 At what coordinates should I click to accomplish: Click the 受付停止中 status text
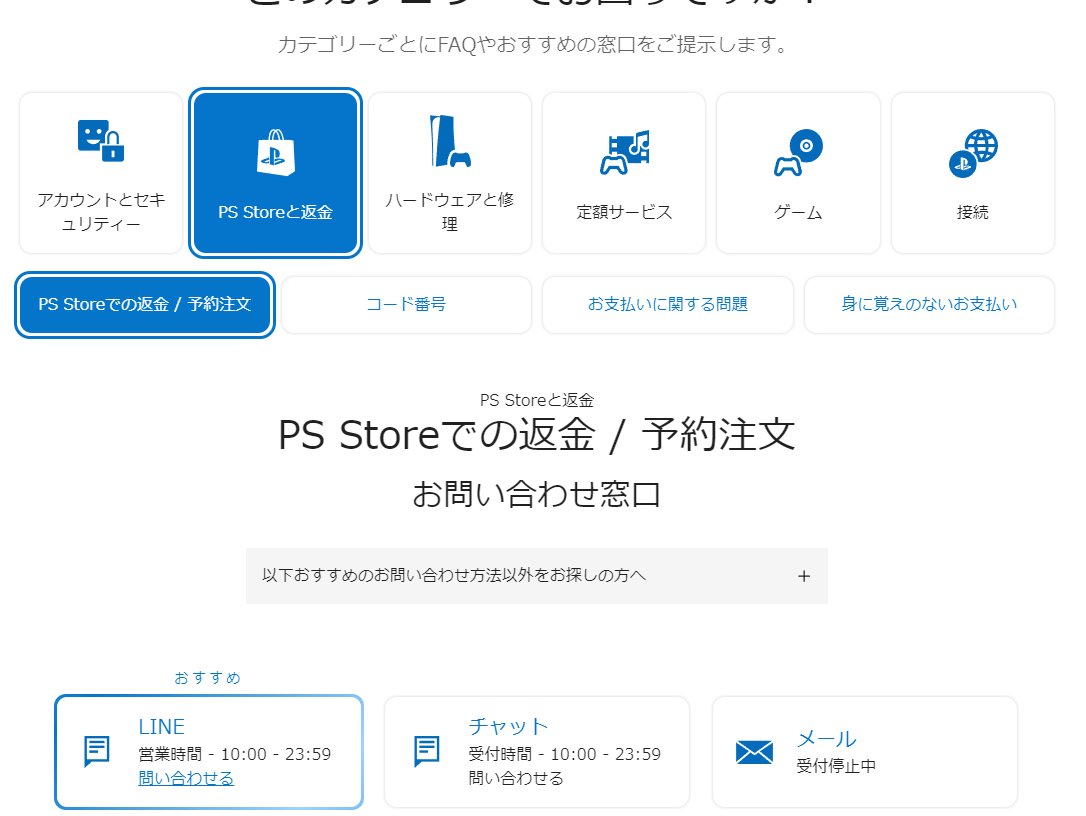pos(836,765)
